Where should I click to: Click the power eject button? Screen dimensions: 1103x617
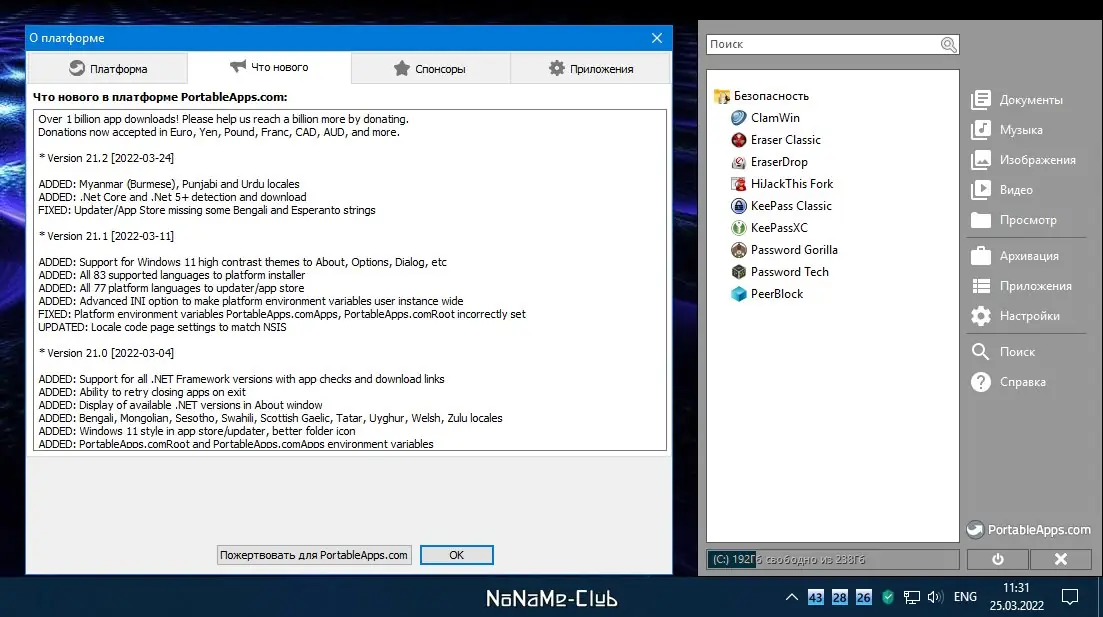997,559
